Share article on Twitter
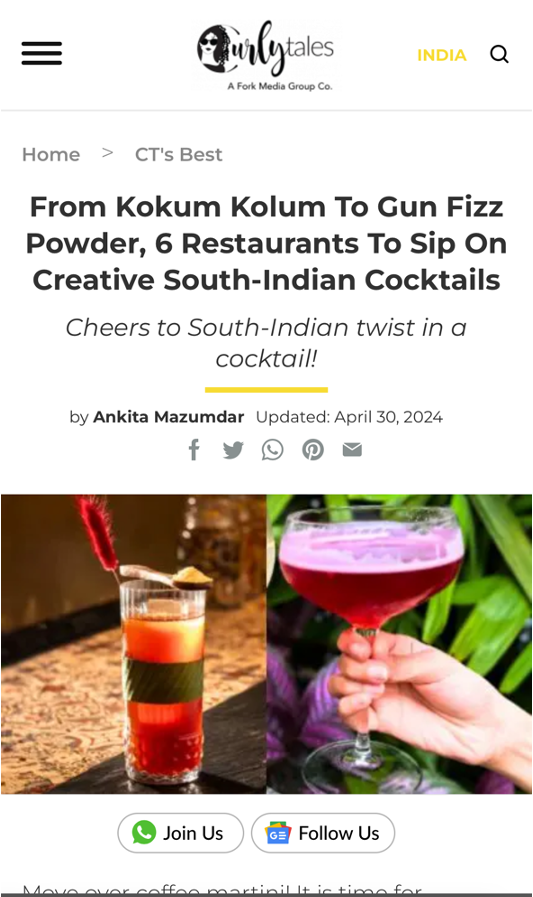The width and height of the screenshot is (533, 897). (233, 450)
